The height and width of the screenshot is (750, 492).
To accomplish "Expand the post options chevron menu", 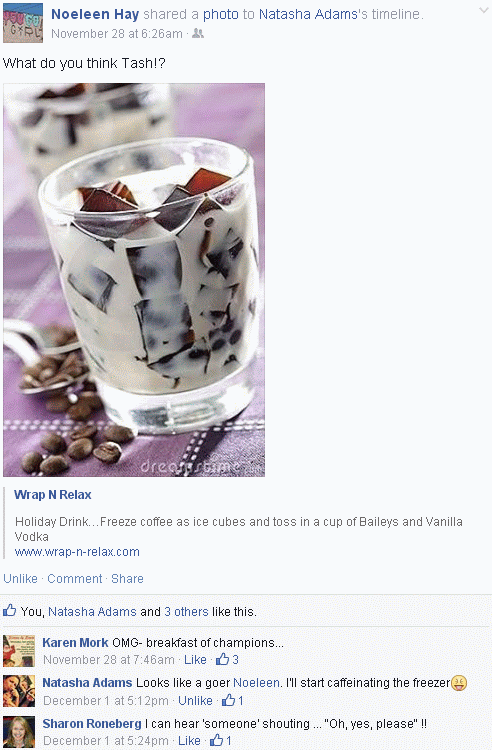I will [483, 11].
